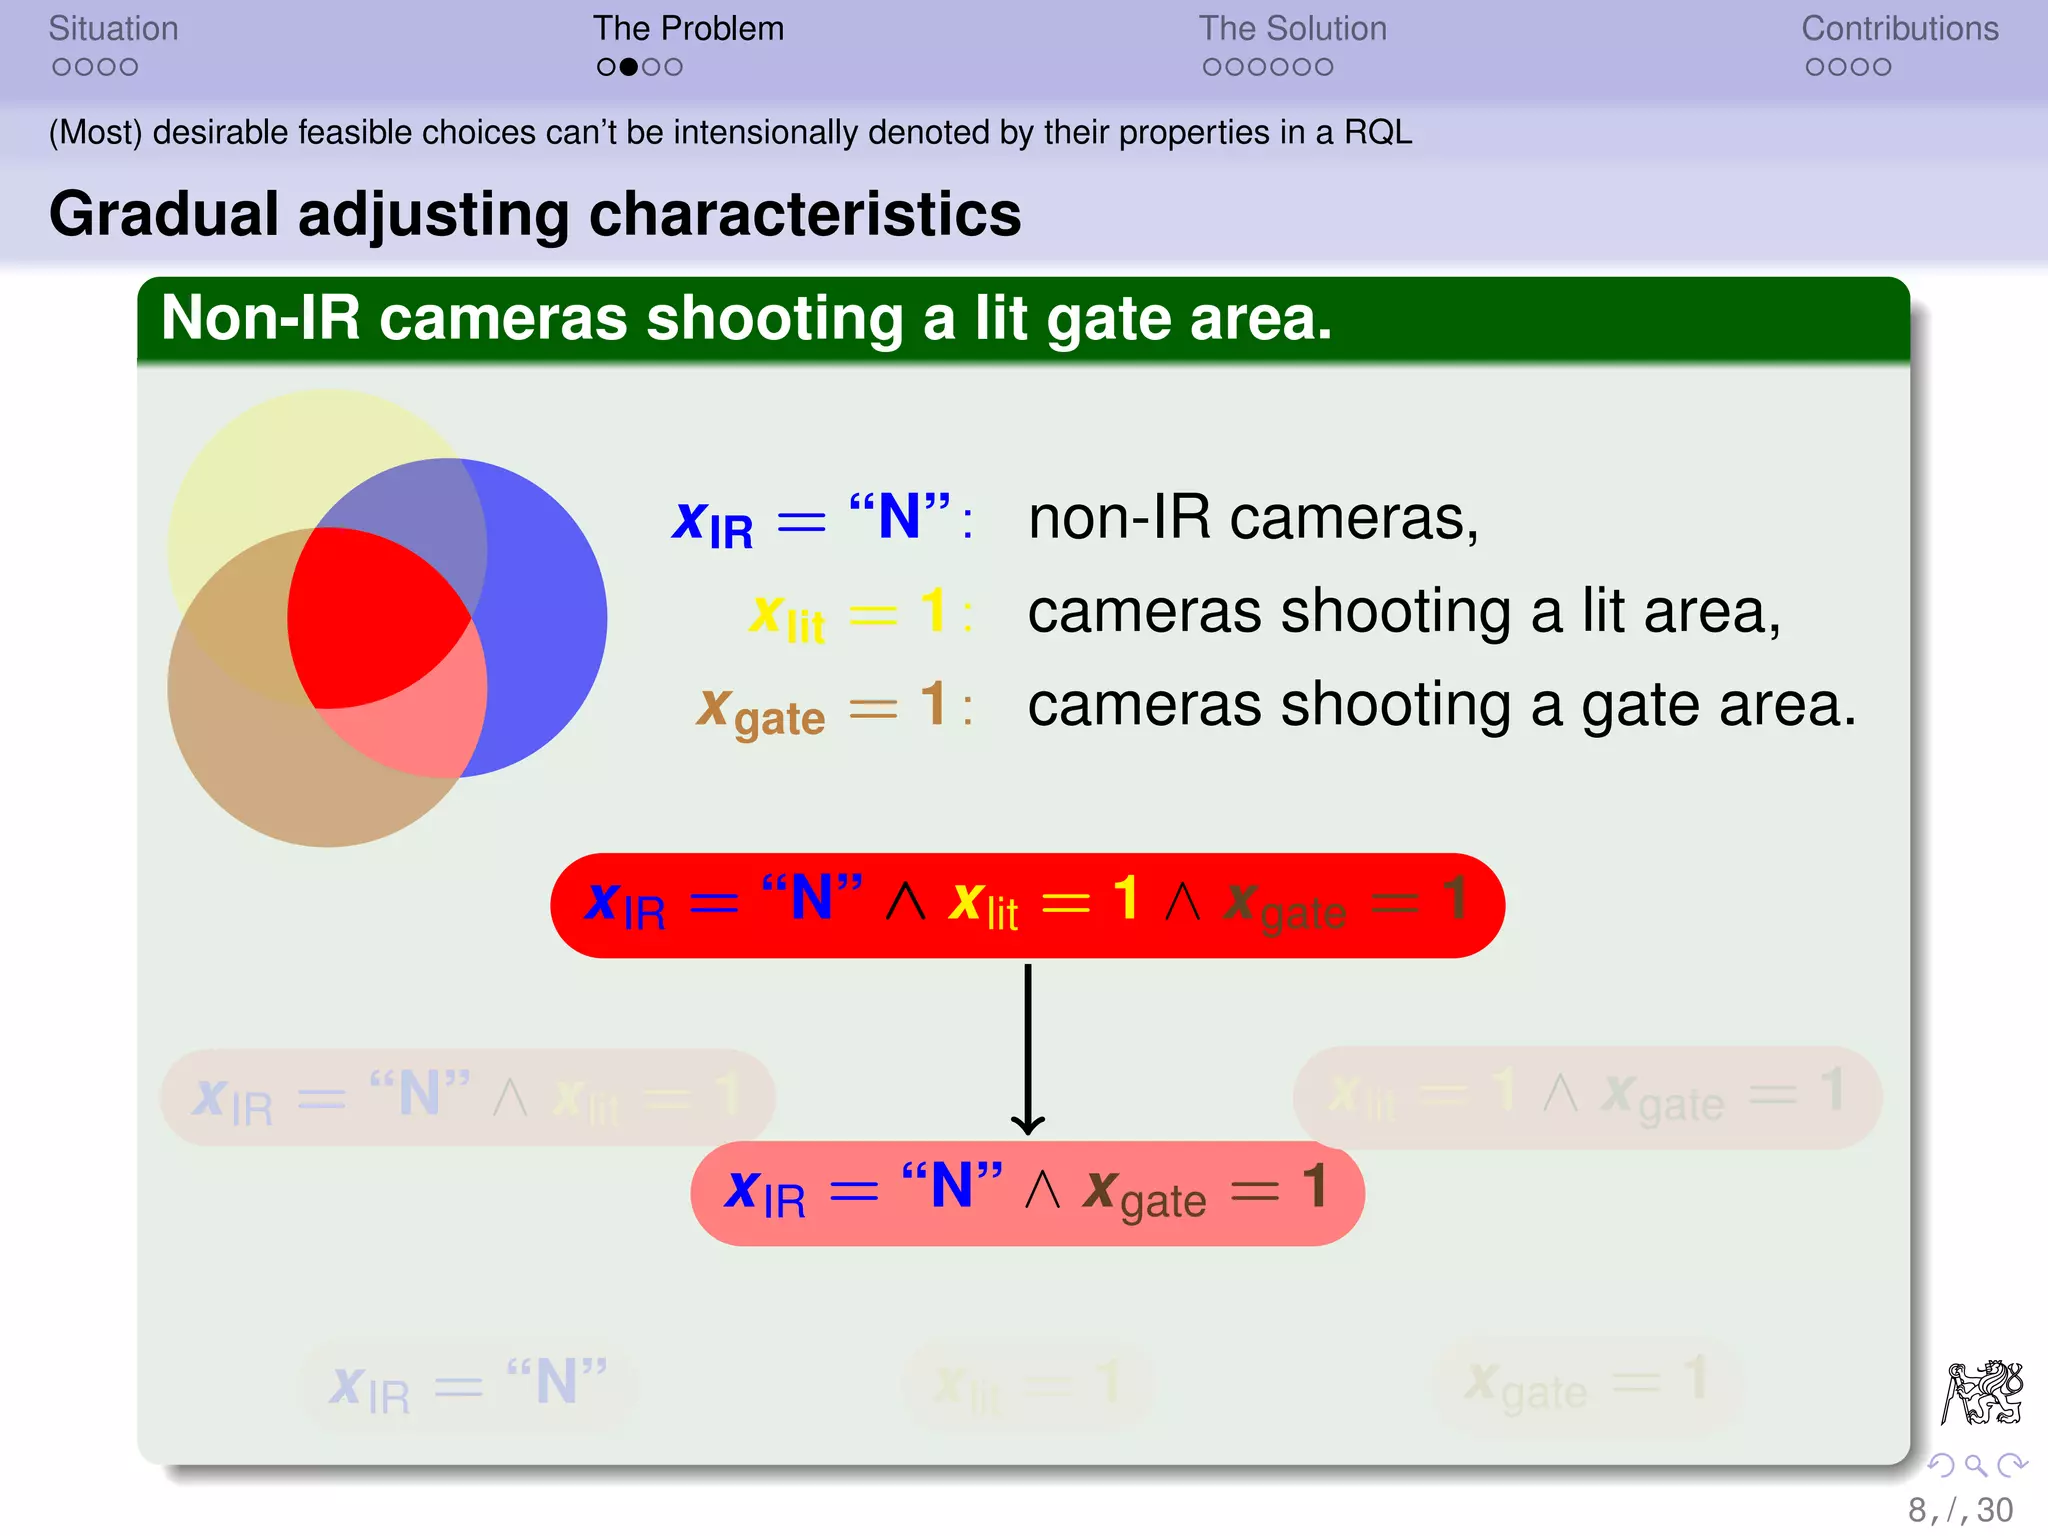Click the university lion logo
Image resolution: width=2048 pixels, height=1536 pixels.
pyautogui.click(x=1982, y=1392)
